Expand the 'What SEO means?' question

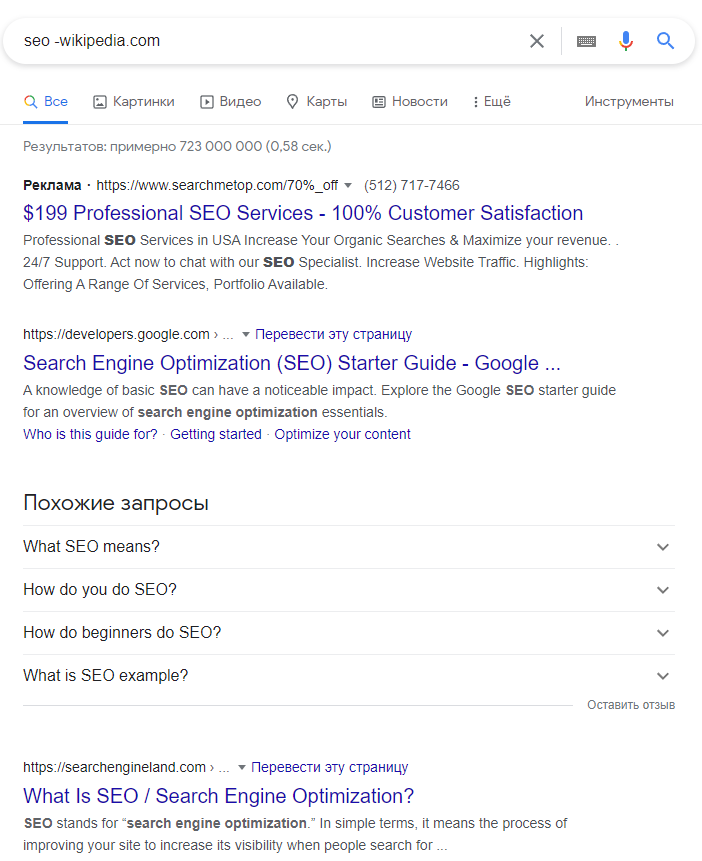(x=346, y=547)
